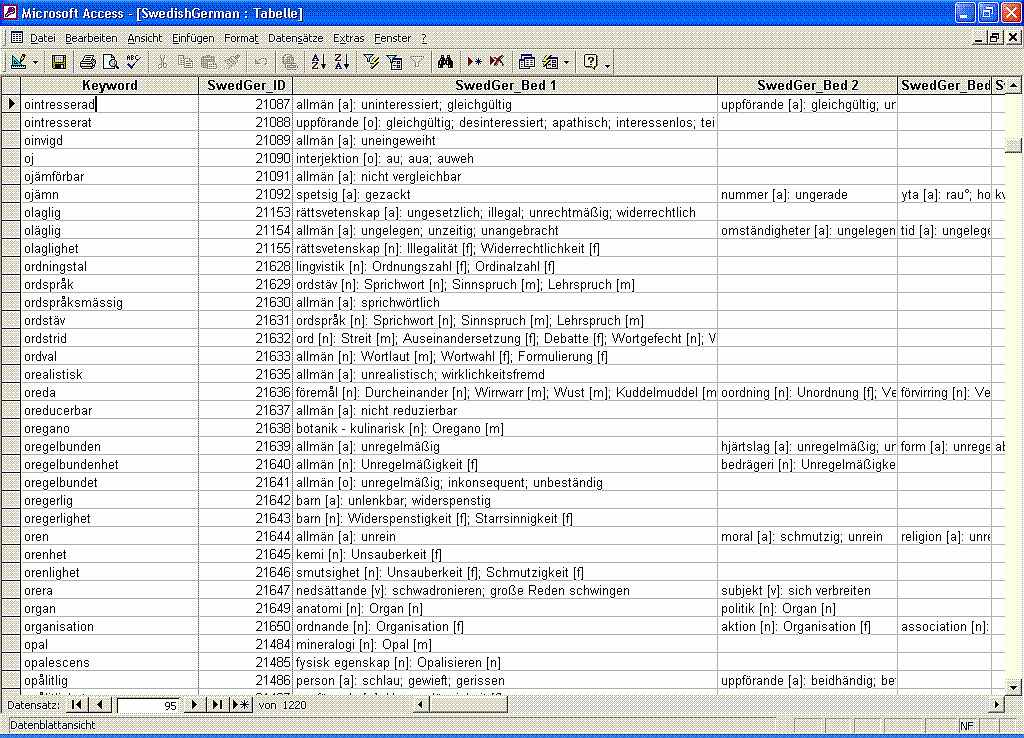Select the SwedGer_Bed 1 column header
The width and height of the screenshot is (1024, 738).
[505, 85]
